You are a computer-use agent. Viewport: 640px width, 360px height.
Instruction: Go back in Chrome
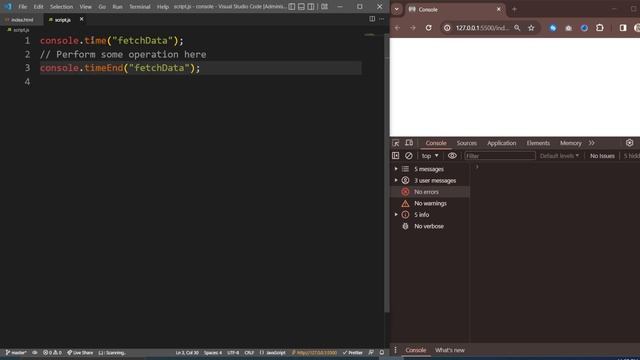[x=398, y=28]
